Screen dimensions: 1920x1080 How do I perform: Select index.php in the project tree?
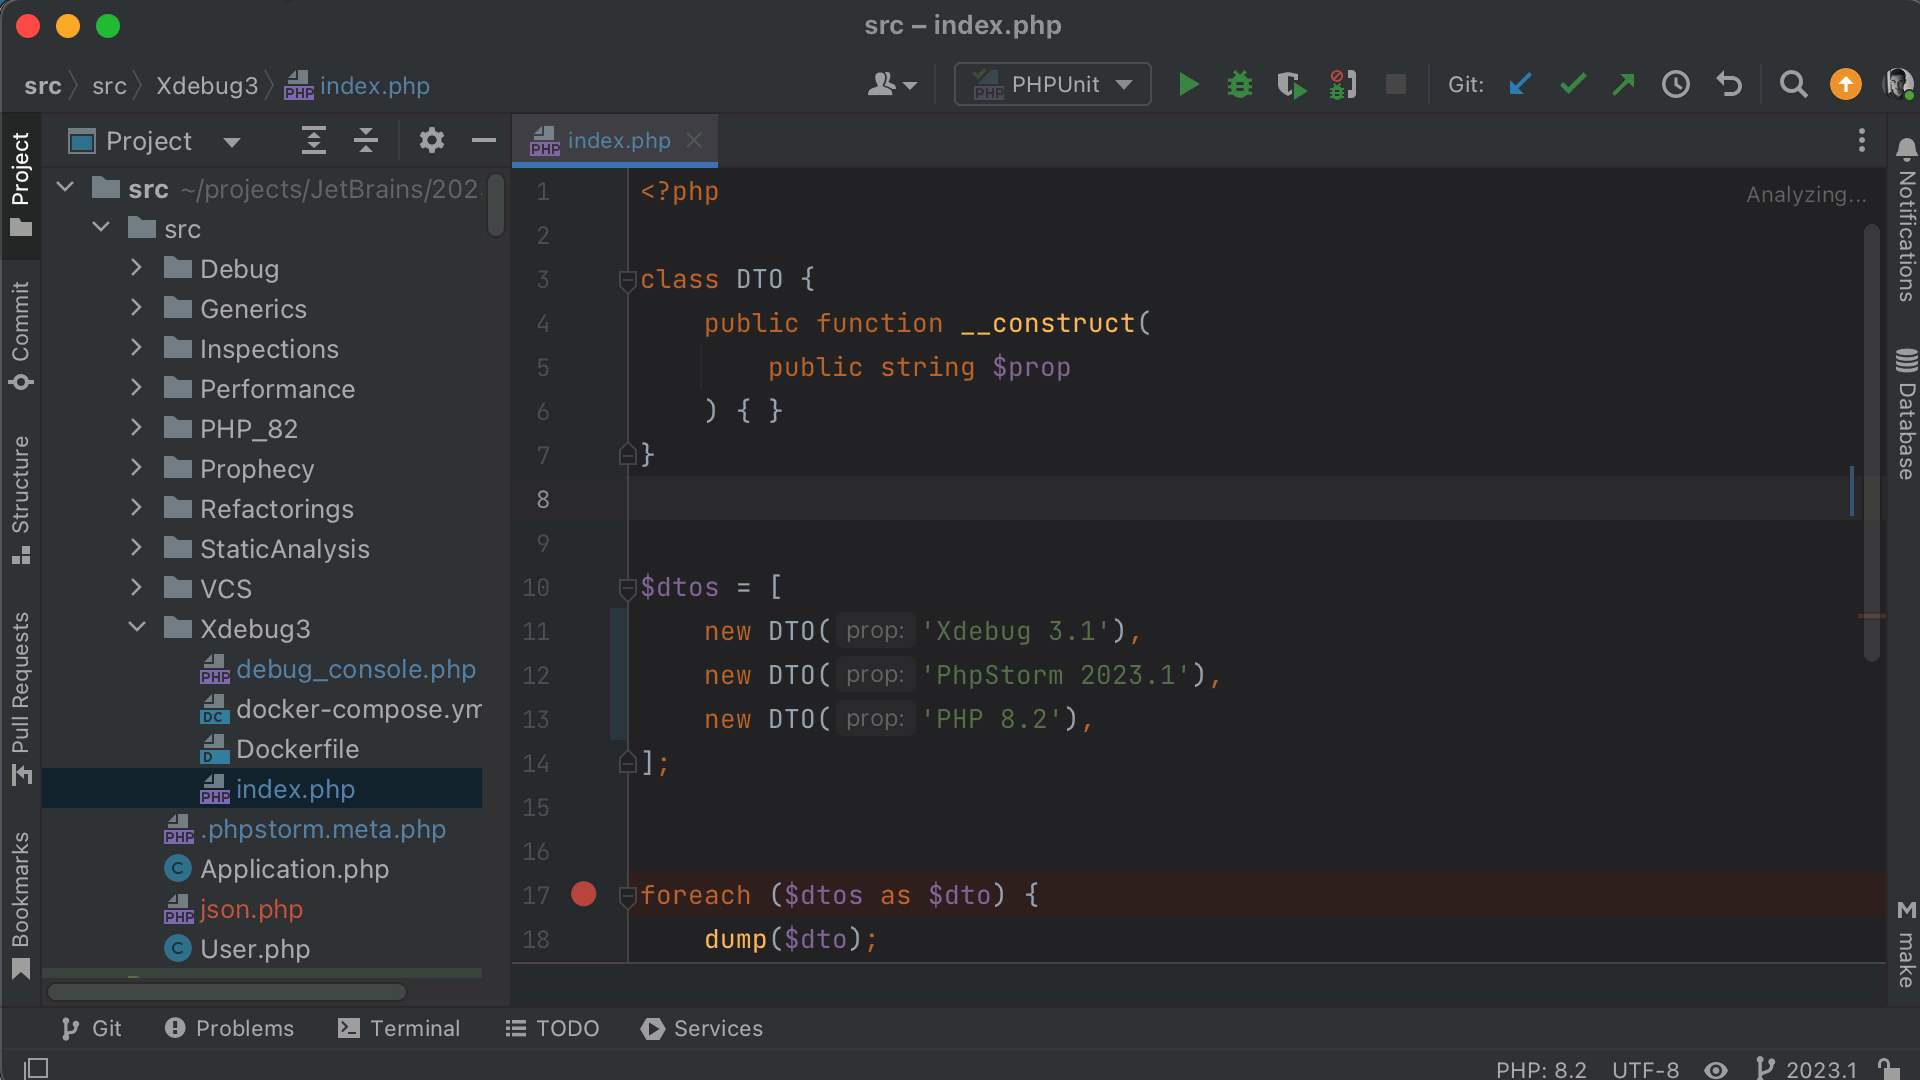295,789
